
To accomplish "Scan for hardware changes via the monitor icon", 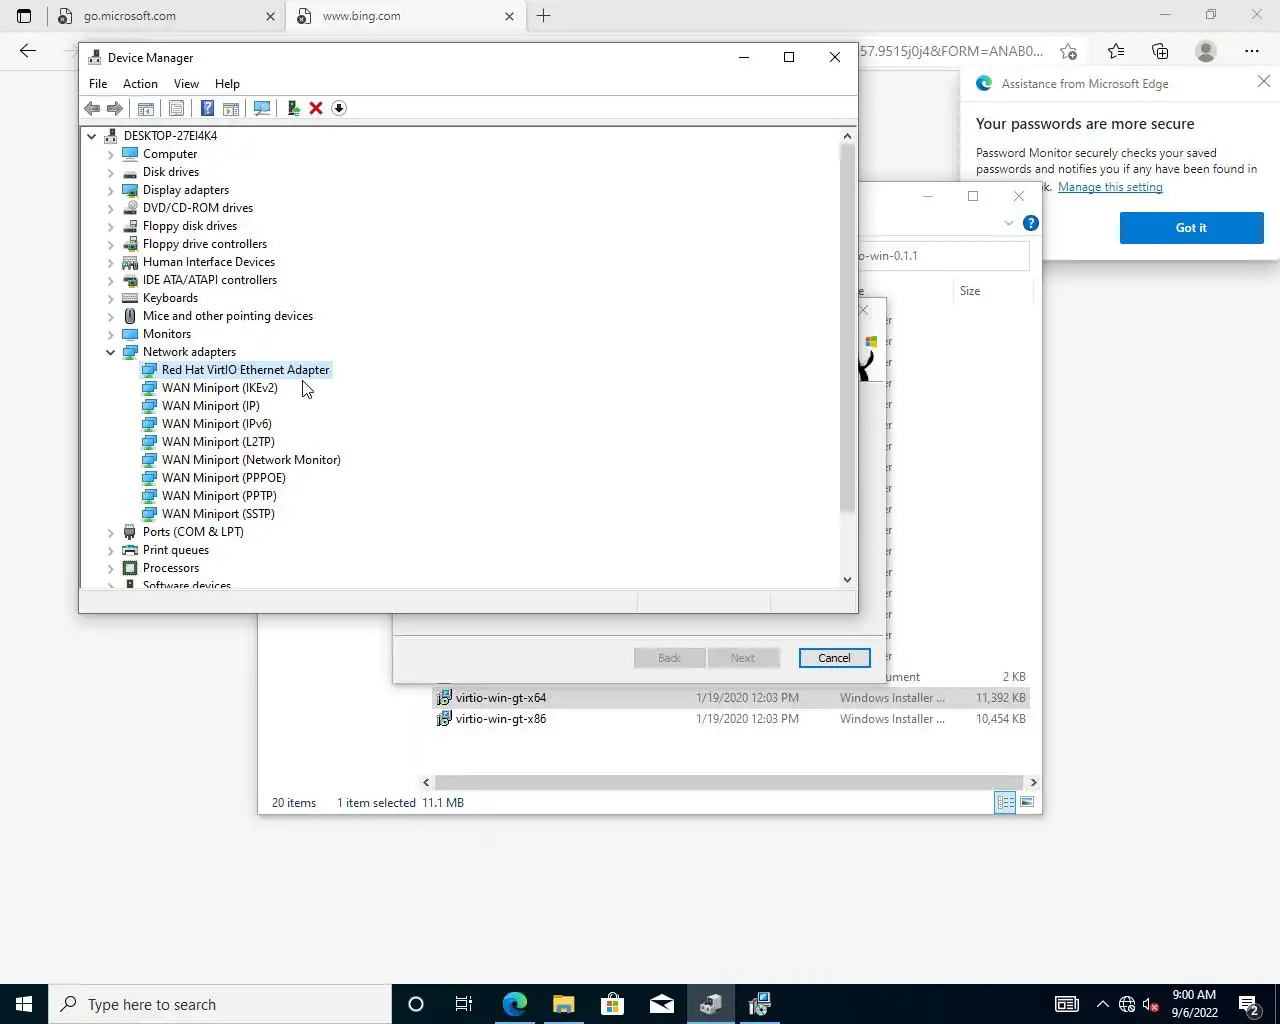I will coord(262,108).
